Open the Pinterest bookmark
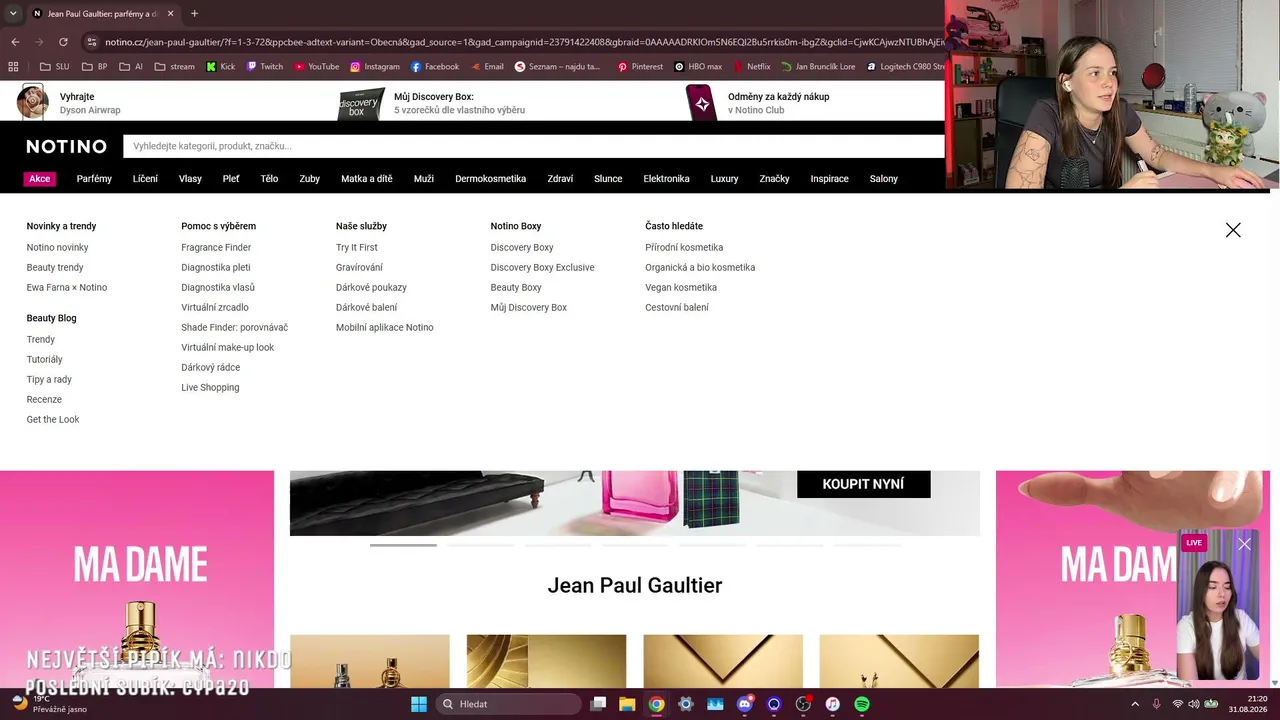Screen dimensions: 1280x720 click(x=640, y=67)
